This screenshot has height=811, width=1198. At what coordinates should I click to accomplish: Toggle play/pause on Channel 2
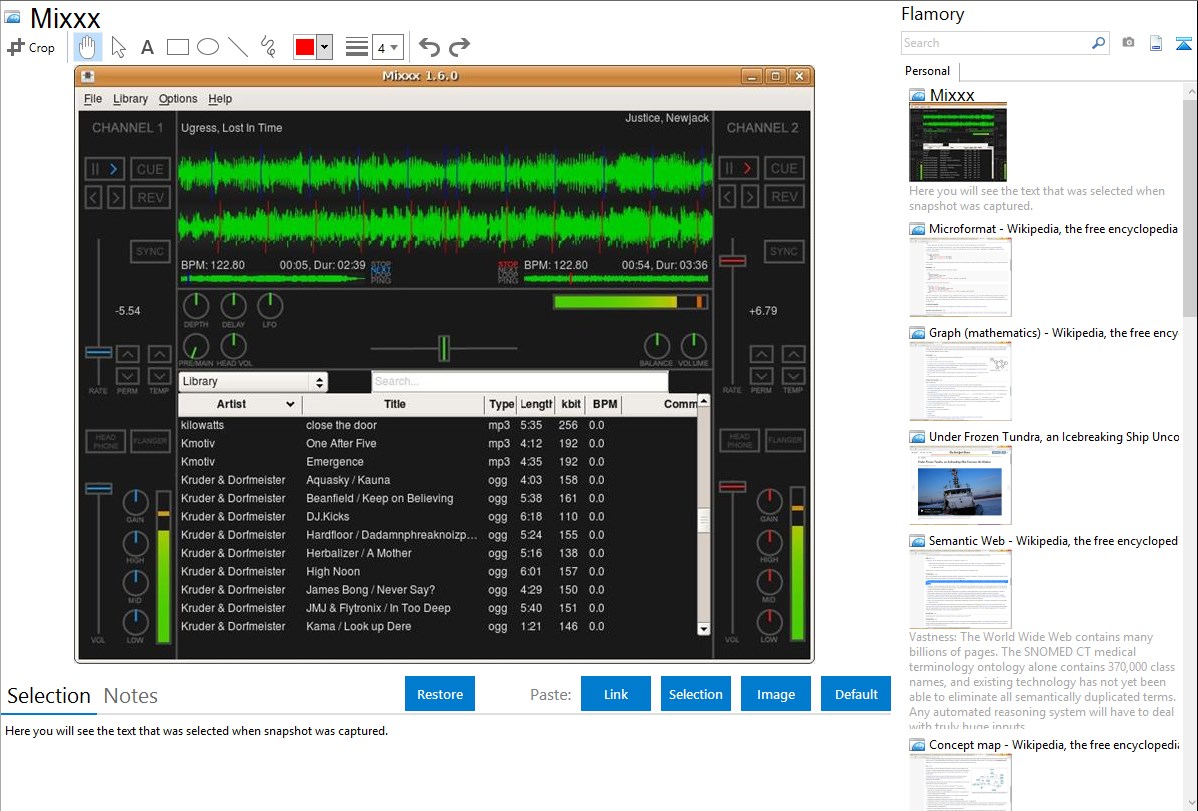coord(739,168)
